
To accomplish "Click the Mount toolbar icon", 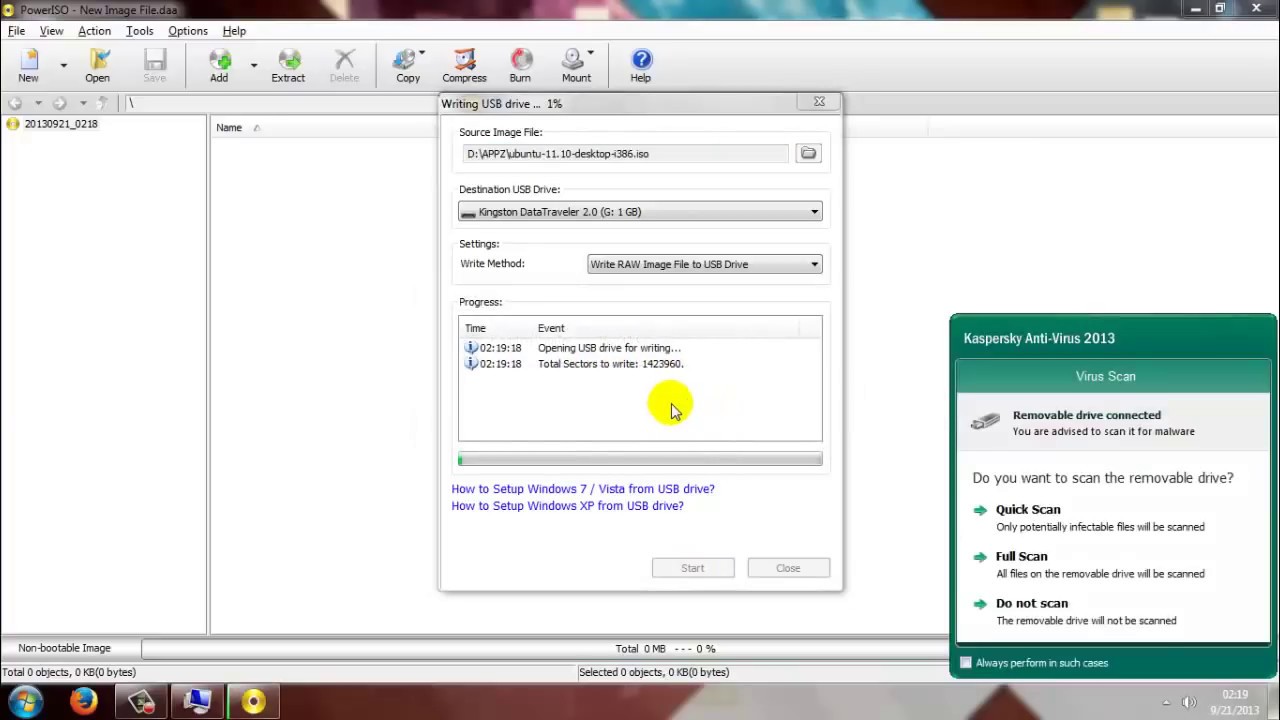I will 574,66.
